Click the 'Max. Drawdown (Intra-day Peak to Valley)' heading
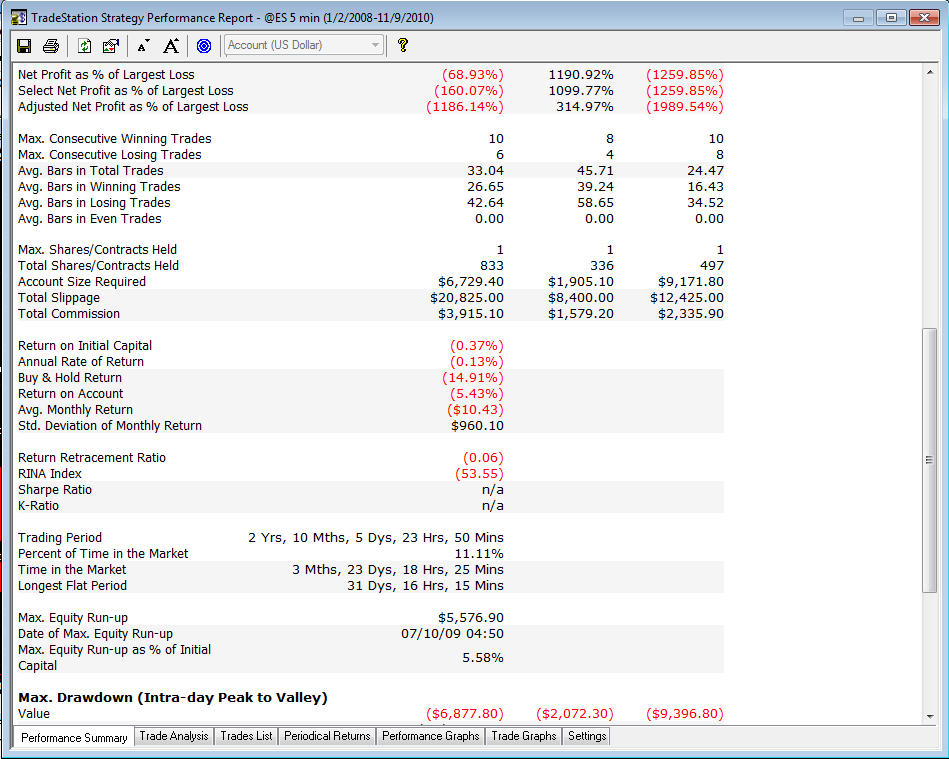 click(172, 697)
